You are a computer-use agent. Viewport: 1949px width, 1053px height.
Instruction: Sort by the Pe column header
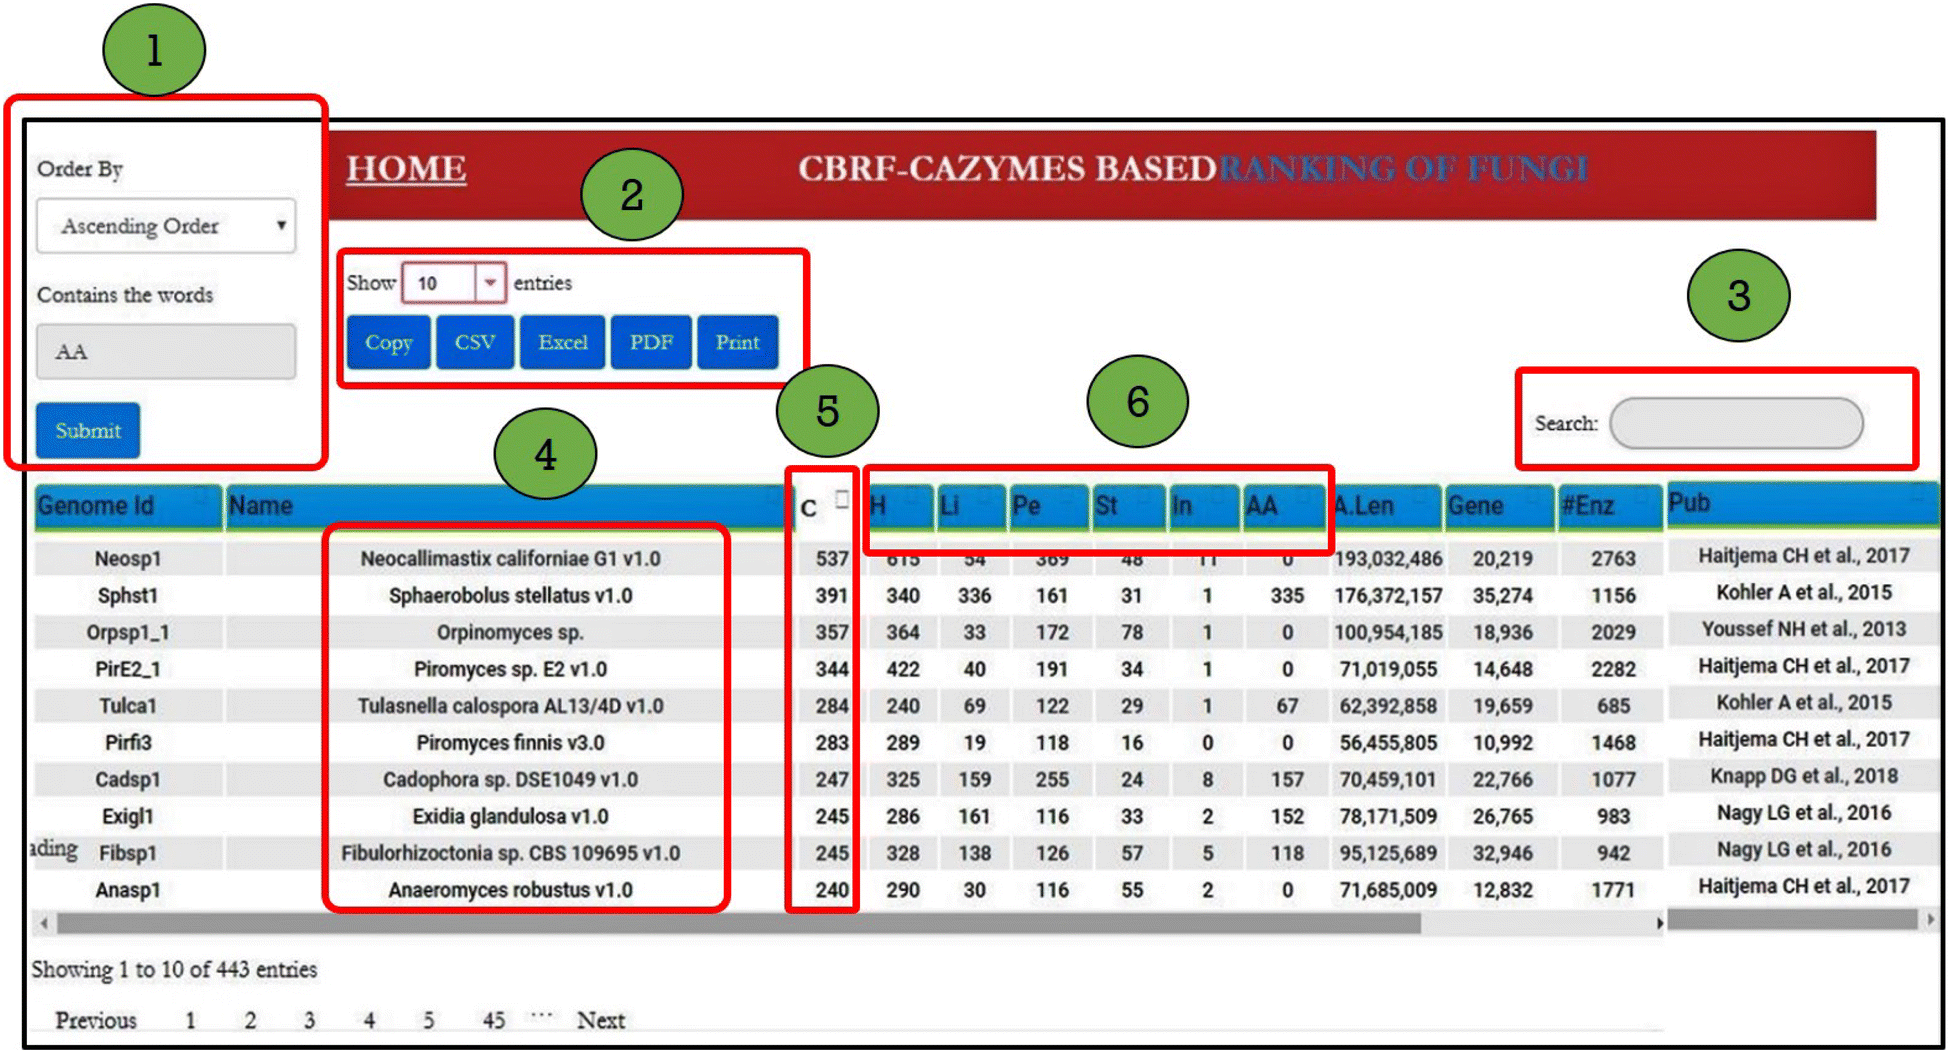click(x=1048, y=506)
